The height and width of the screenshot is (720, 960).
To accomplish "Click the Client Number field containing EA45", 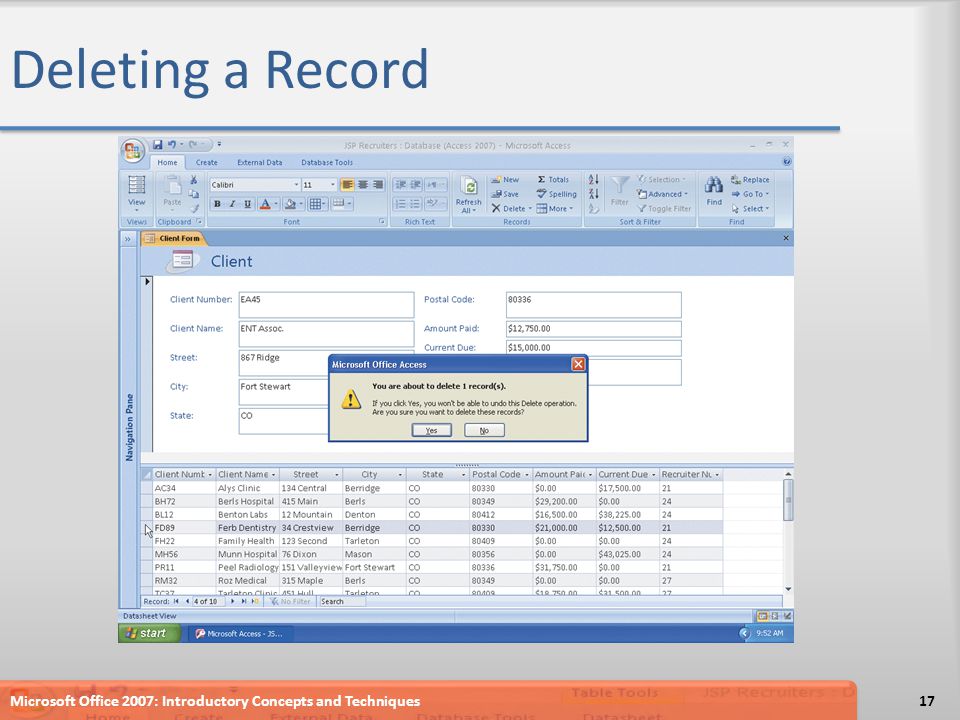I will [326, 304].
